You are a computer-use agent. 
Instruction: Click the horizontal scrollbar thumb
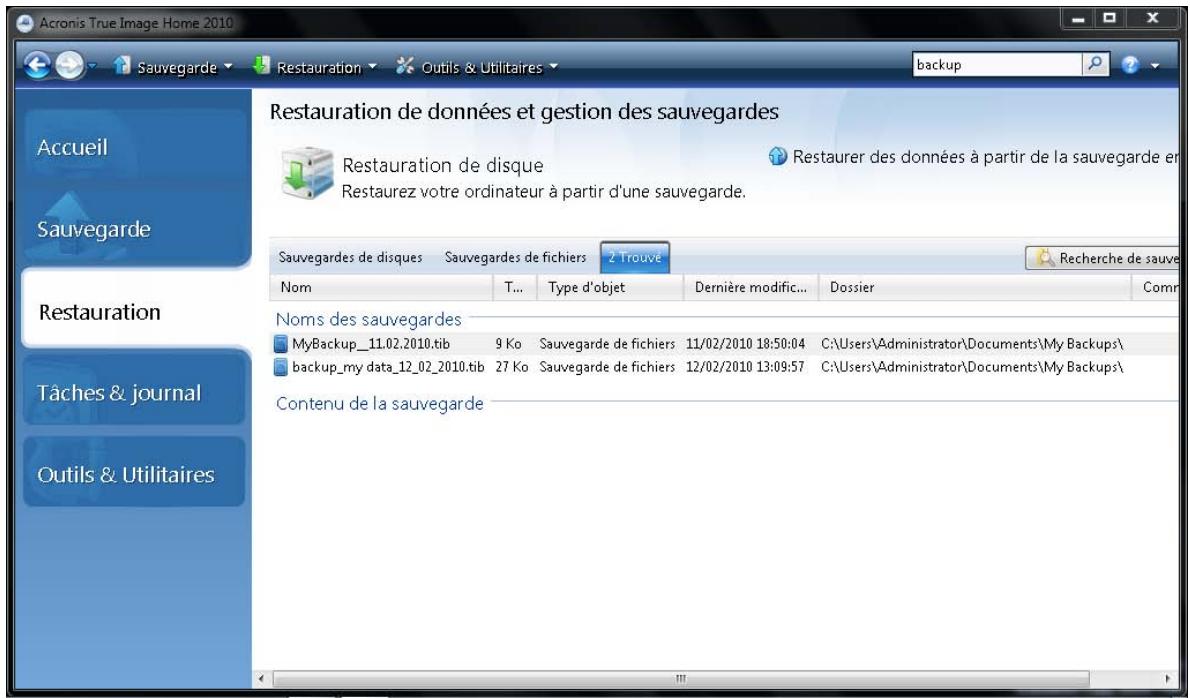coord(681,678)
